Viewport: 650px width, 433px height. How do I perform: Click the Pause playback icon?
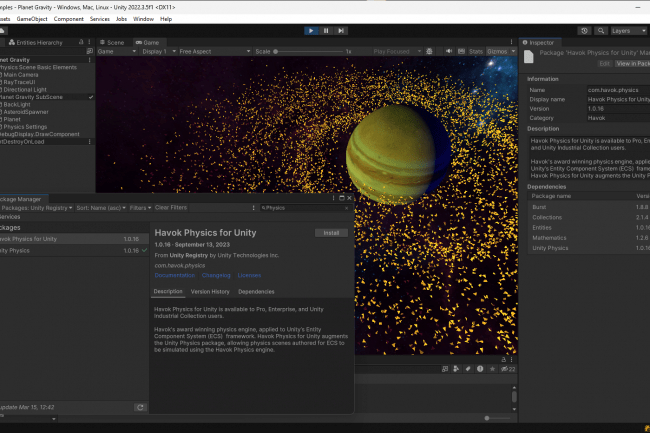[x=325, y=31]
